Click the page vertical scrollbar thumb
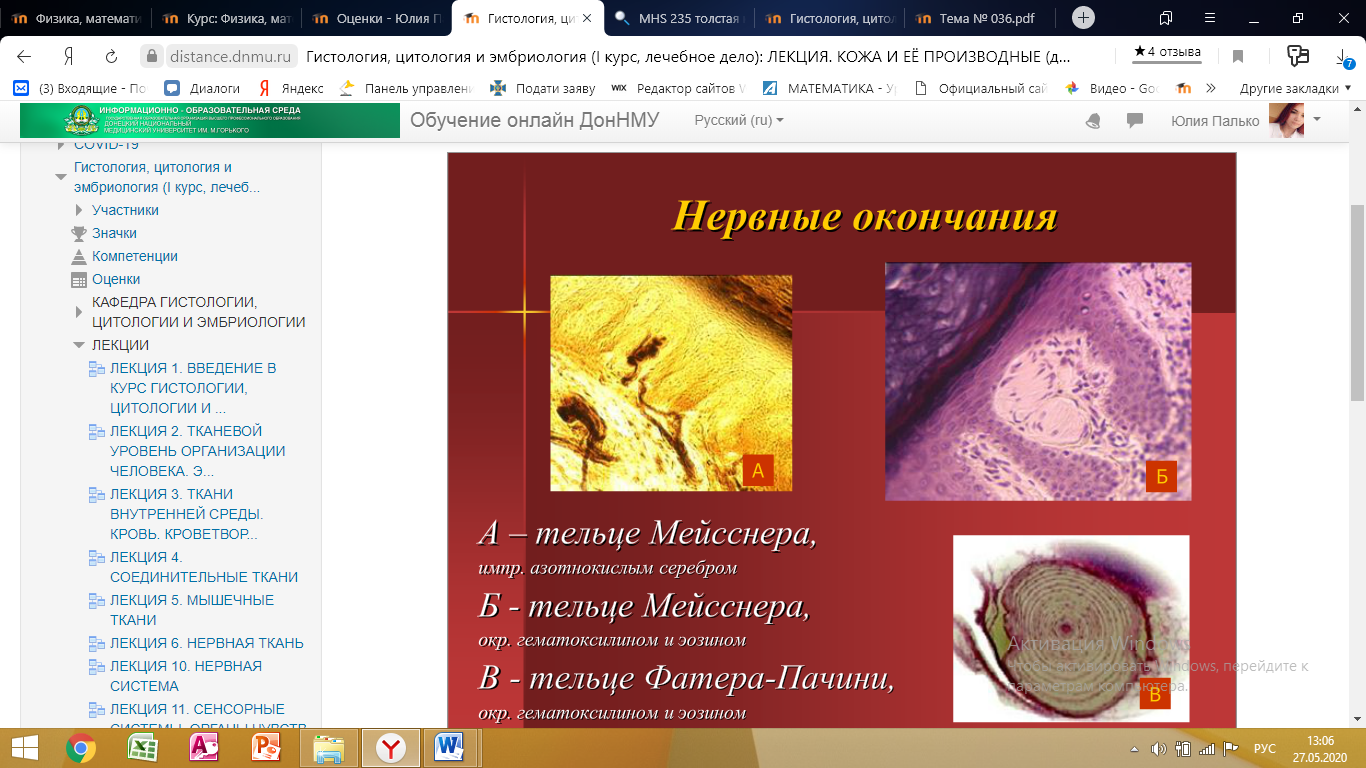Image resolution: width=1366 pixels, height=768 pixels. pyautogui.click(x=1357, y=302)
